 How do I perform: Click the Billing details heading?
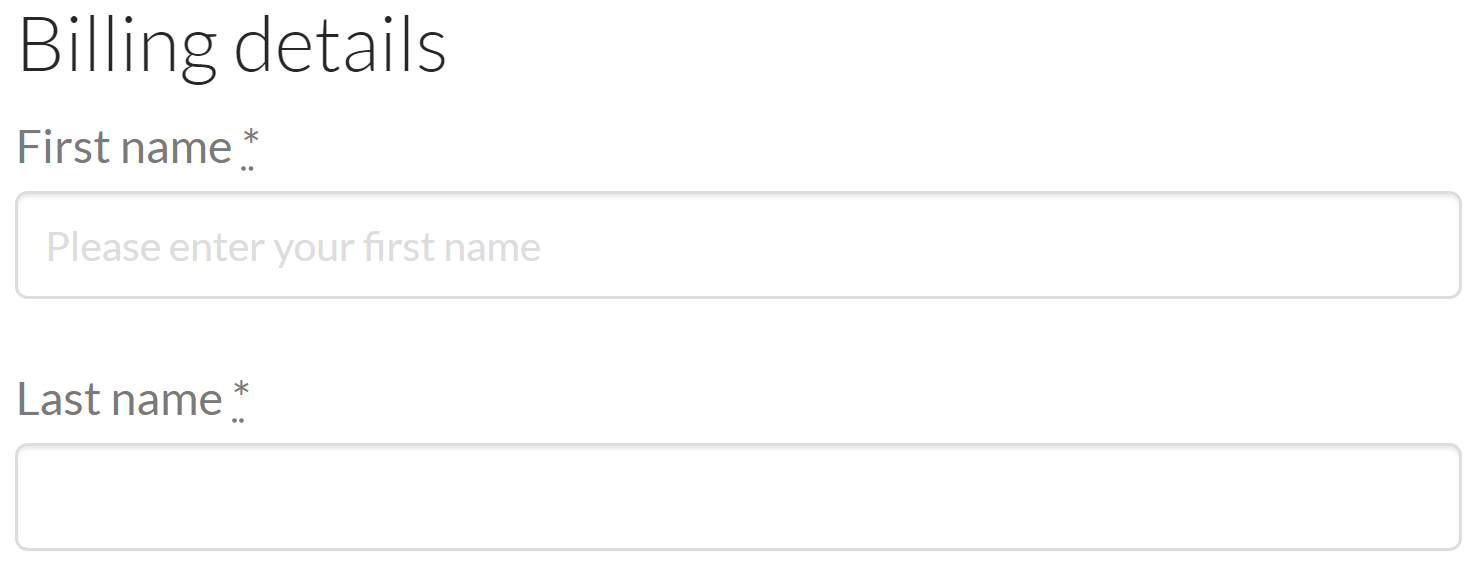coord(232,43)
